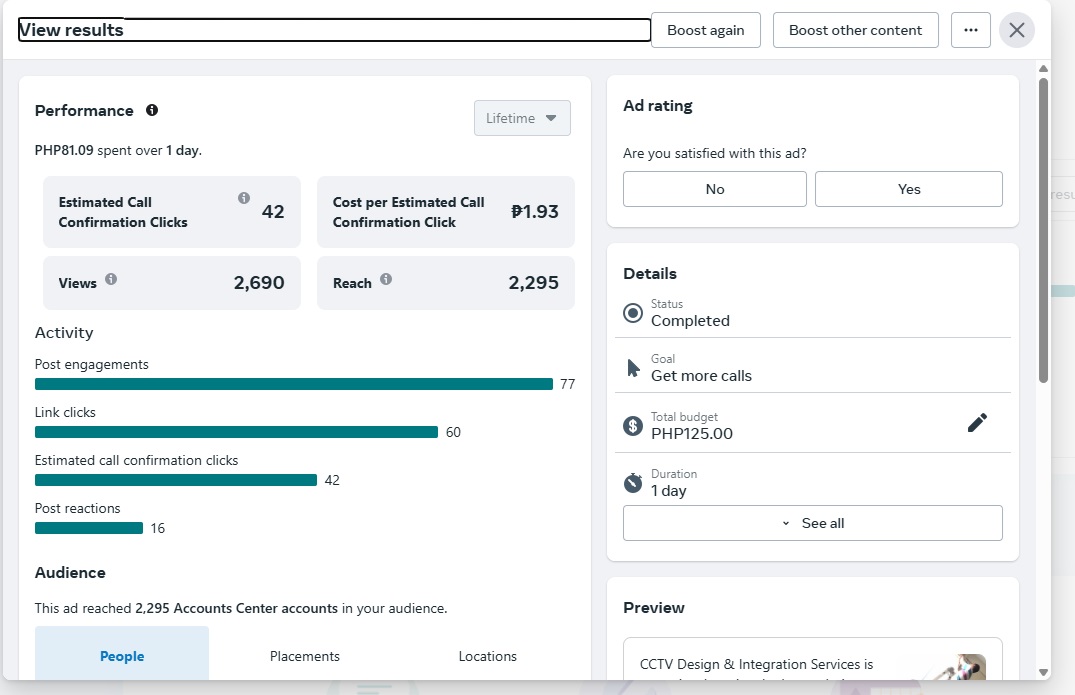Click the Reach info icon
Screen dimensions: 1075x695
point(386,279)
